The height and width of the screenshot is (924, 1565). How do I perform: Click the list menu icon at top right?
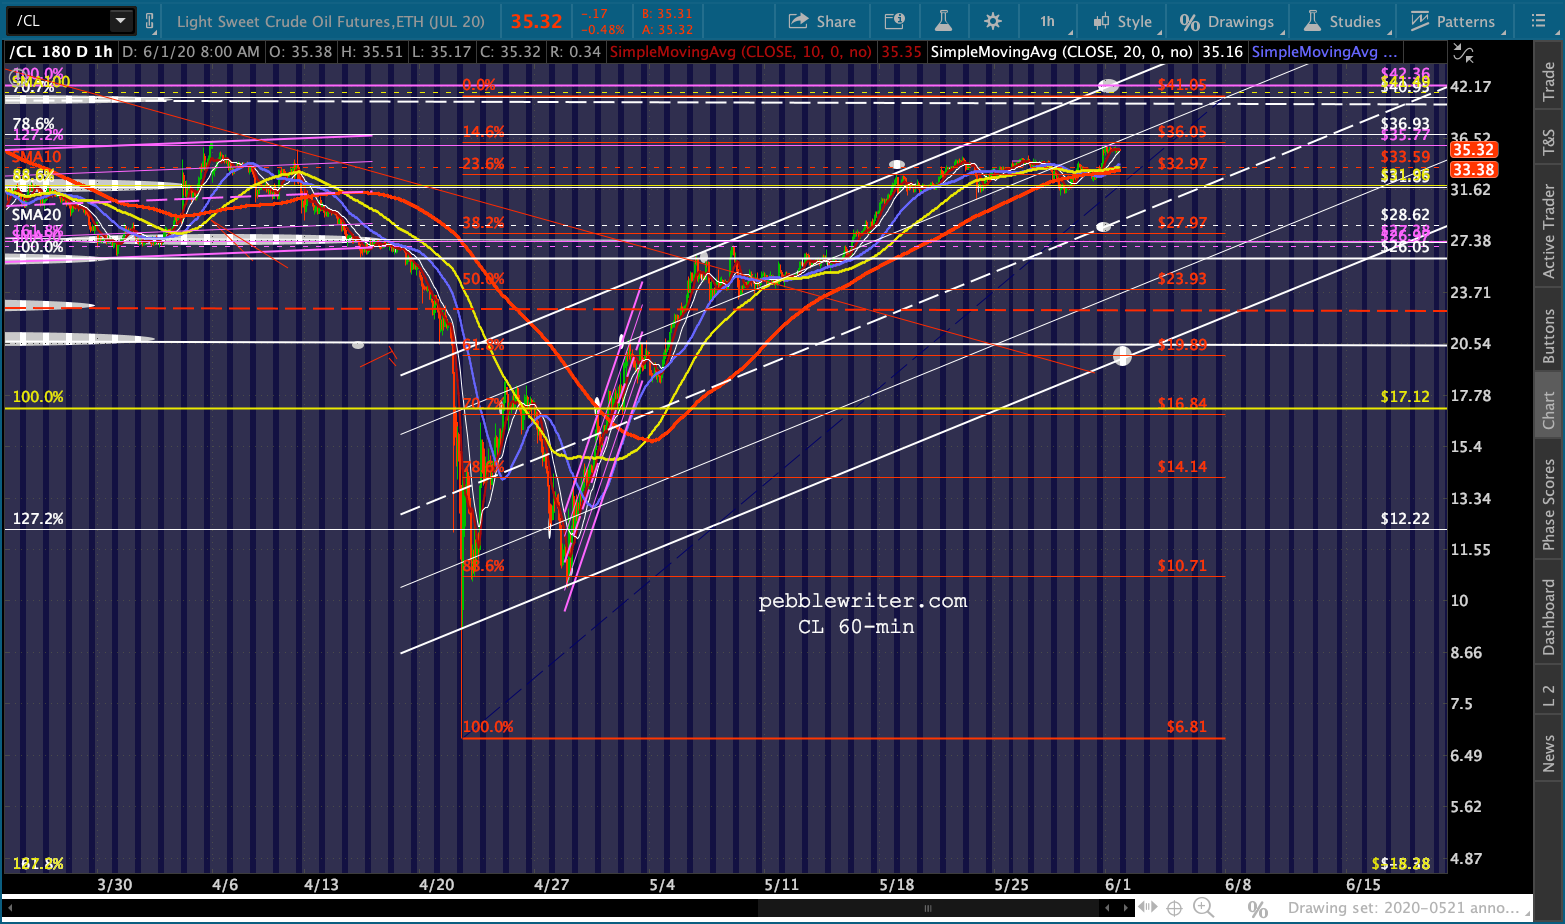coord(1538,21)
